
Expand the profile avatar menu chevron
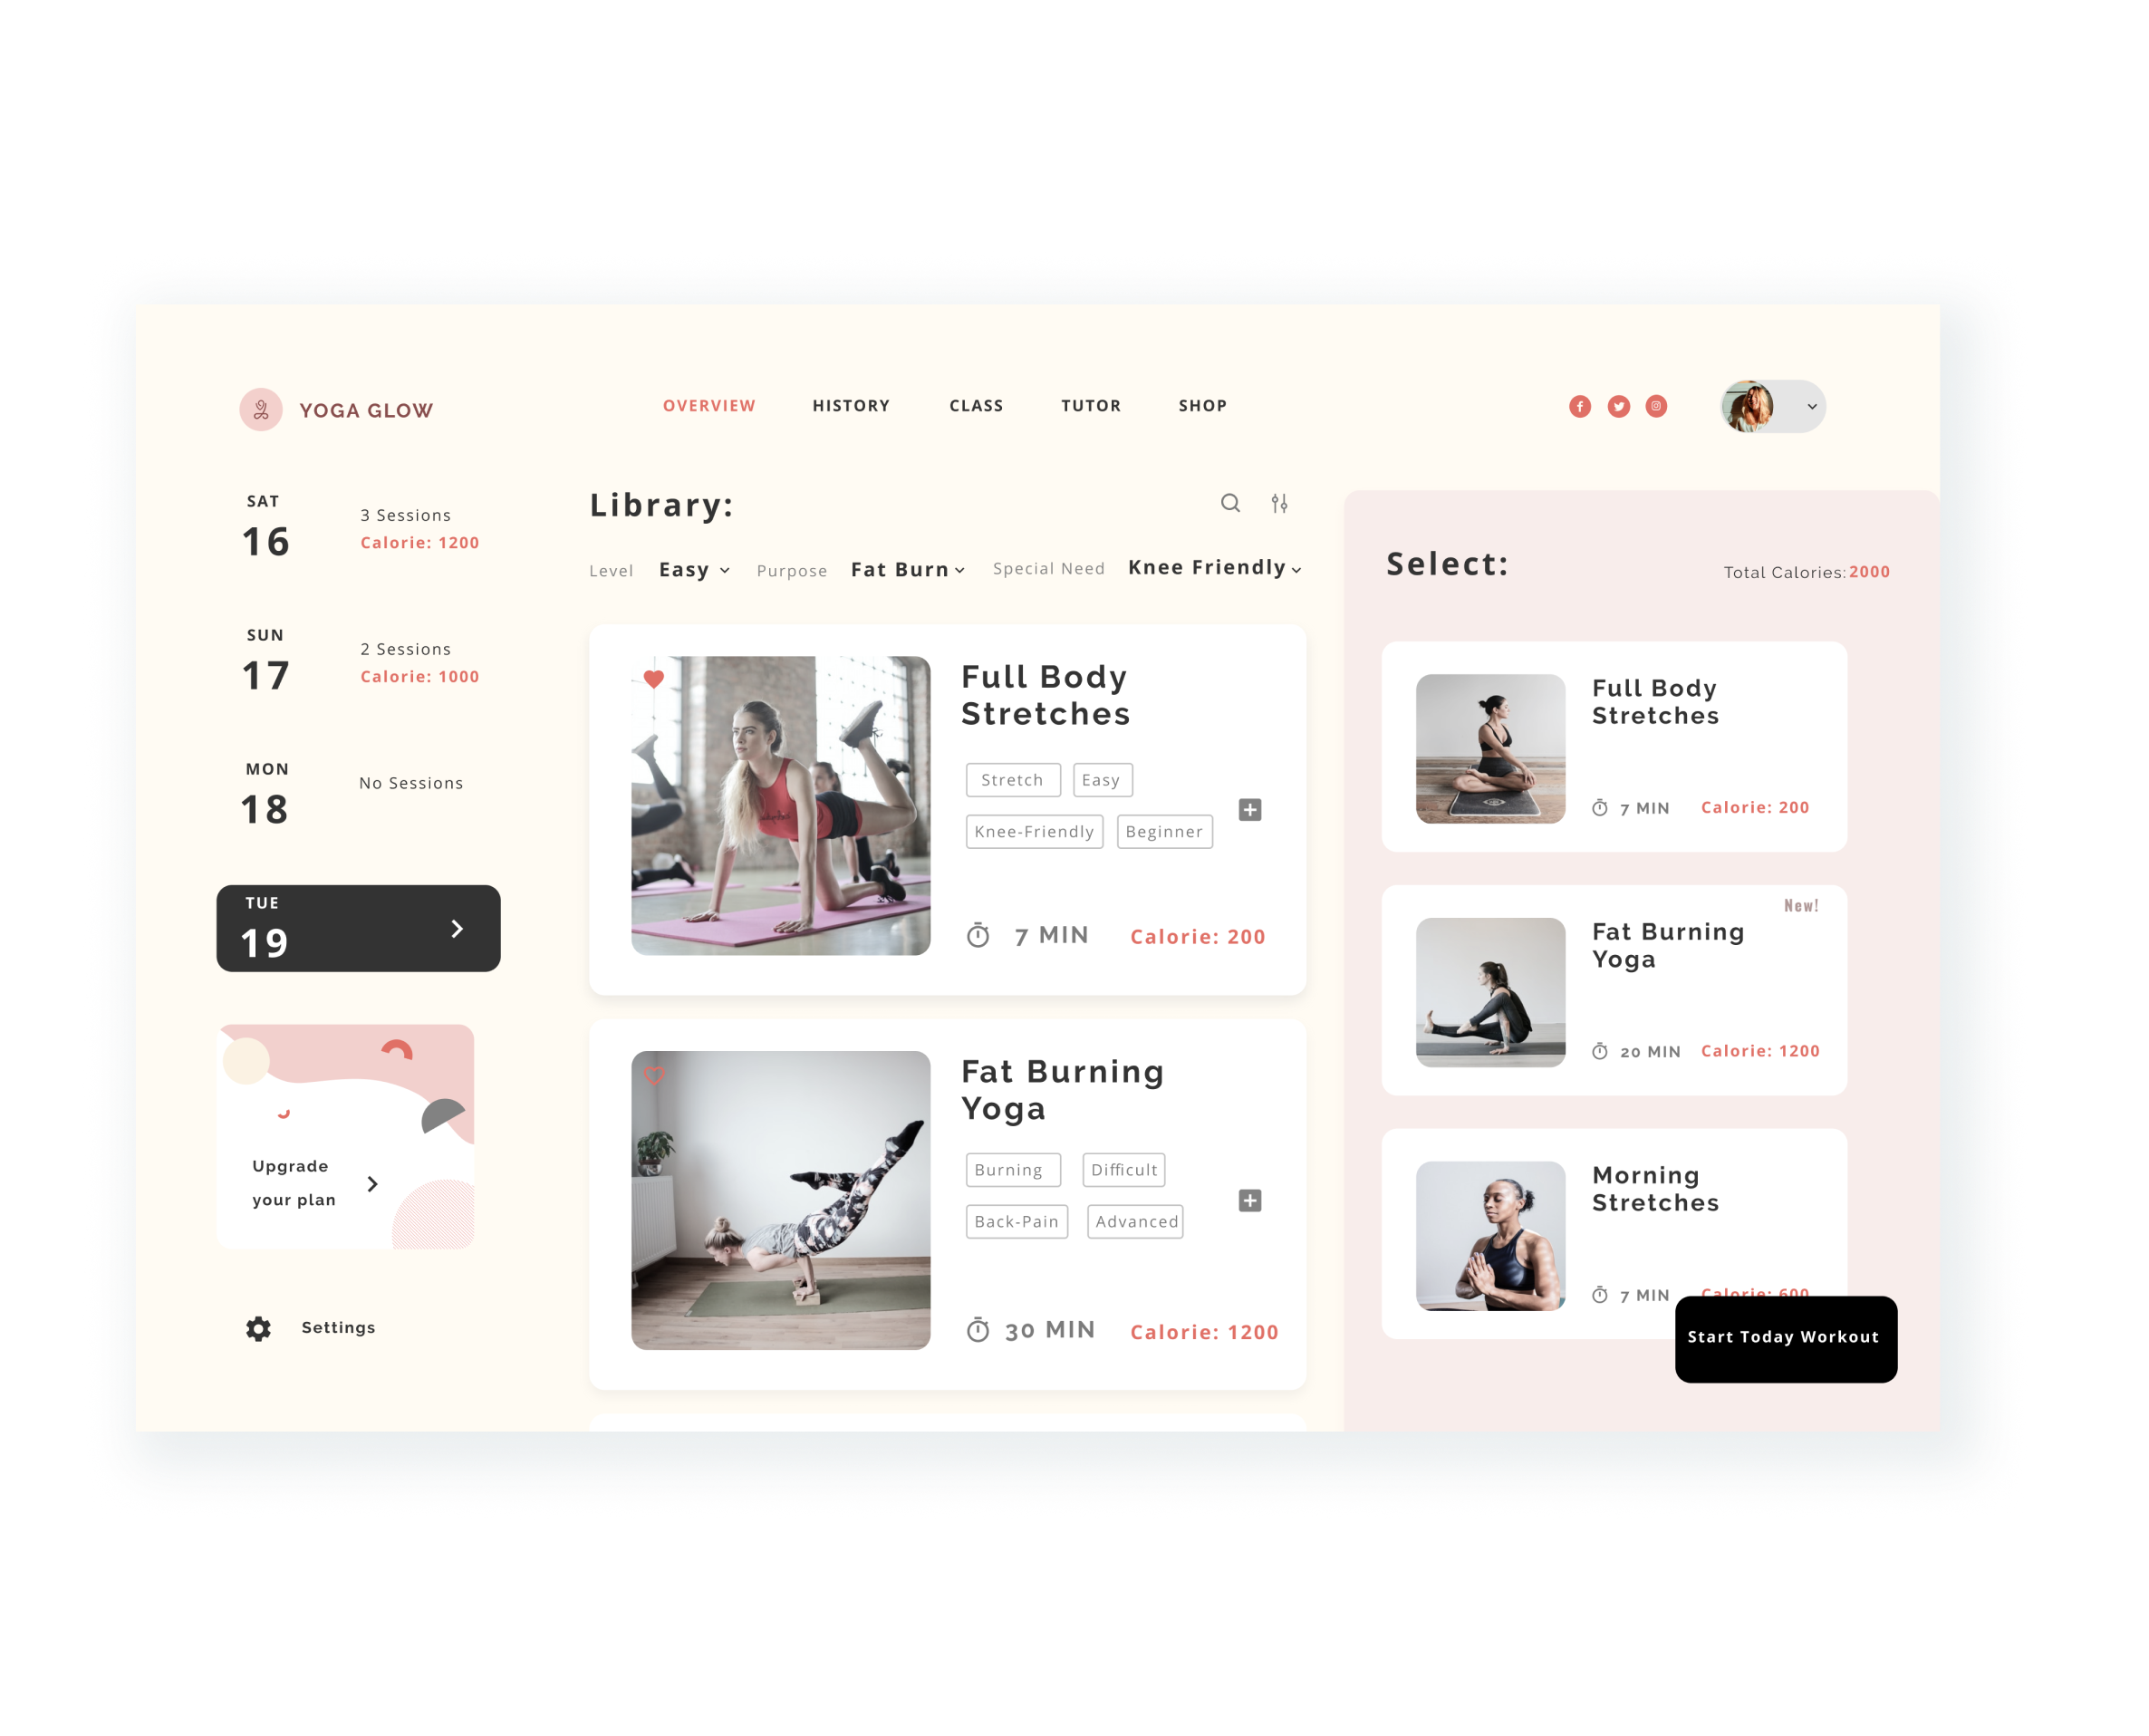click(1812, 407)
